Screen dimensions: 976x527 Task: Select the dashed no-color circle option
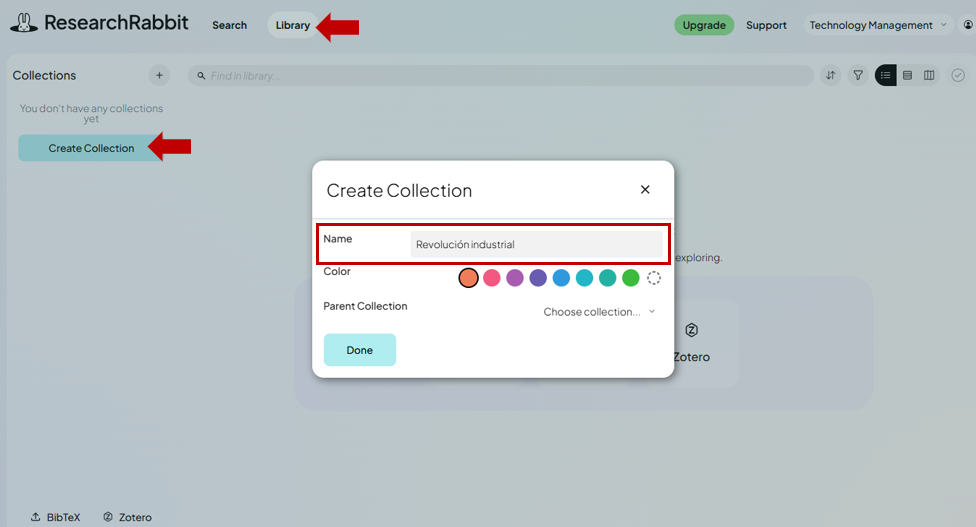[x=654, y=278]
